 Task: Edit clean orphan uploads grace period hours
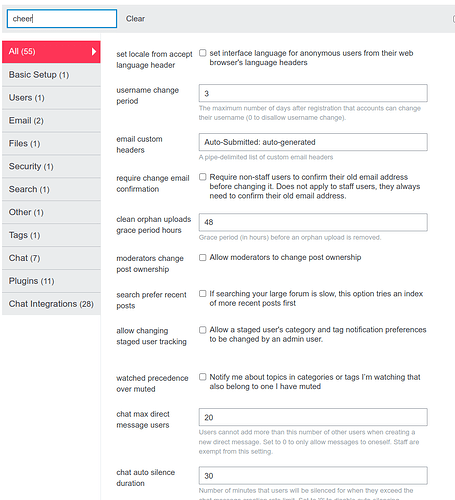[313, 222]
